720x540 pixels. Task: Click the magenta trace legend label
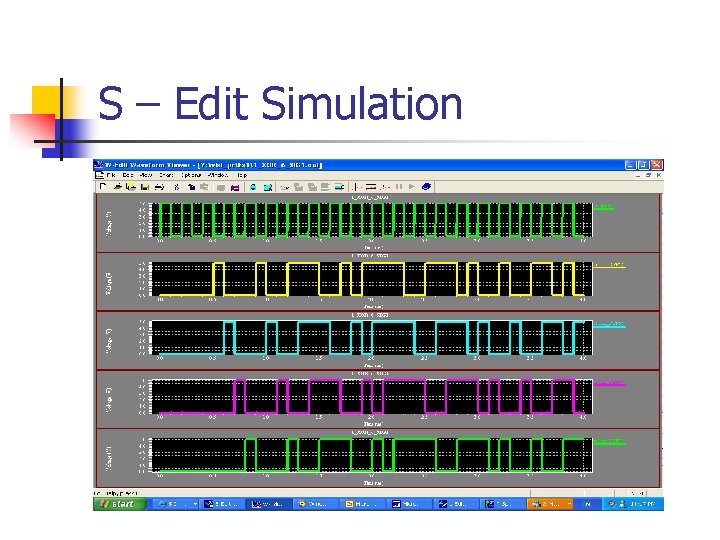[610, 383]
